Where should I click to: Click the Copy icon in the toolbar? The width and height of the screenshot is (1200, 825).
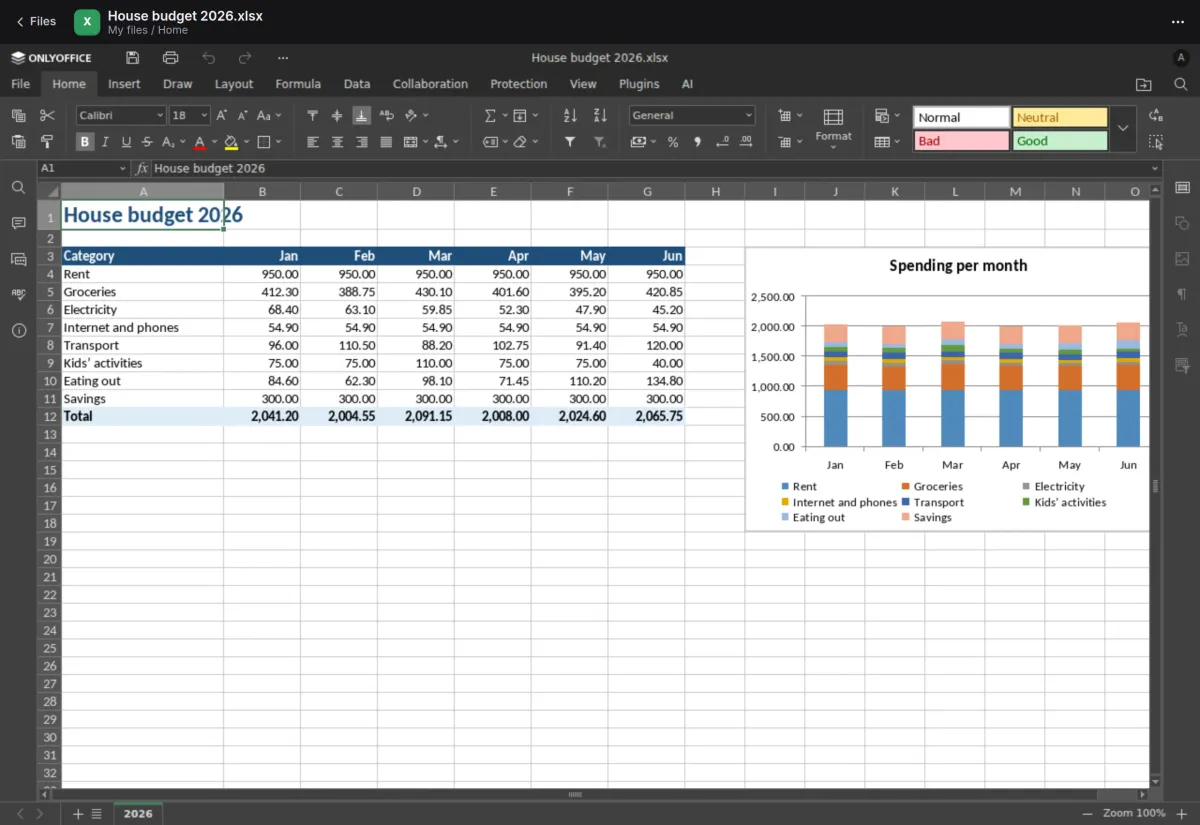click(x=18, y=116)
